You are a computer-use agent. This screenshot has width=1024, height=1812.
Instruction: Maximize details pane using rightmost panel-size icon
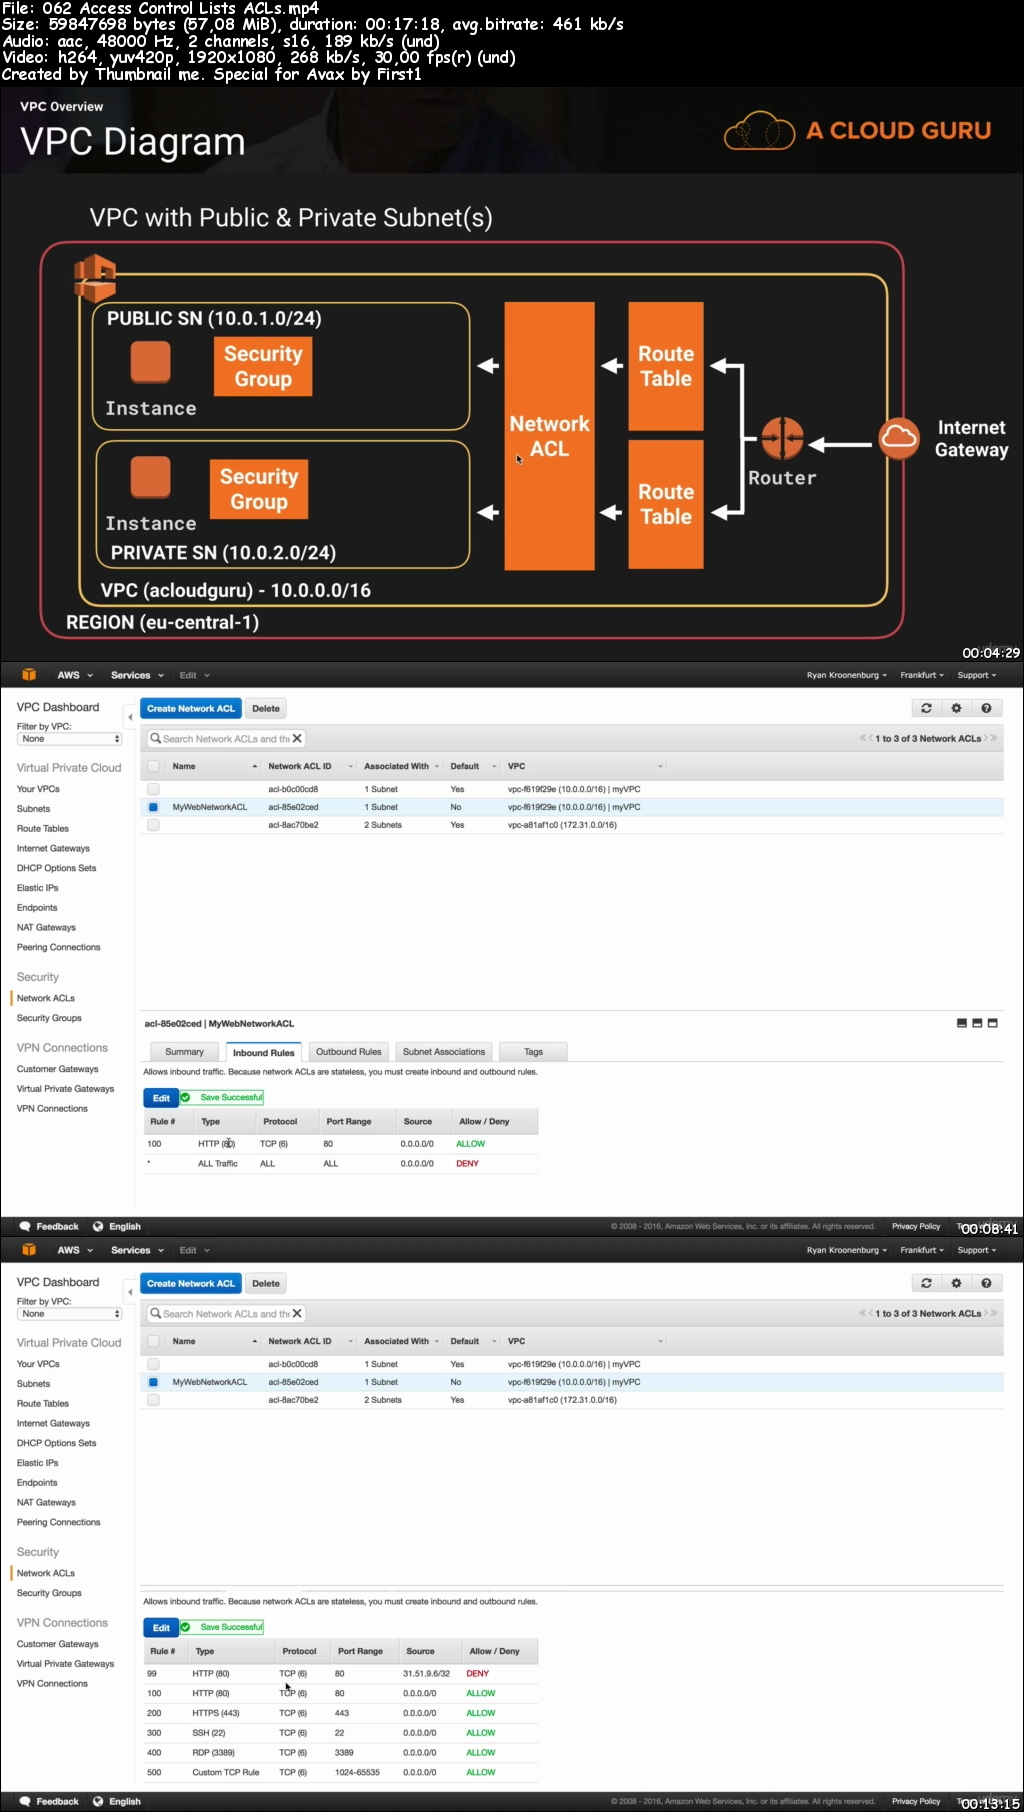click(993, 1023)
